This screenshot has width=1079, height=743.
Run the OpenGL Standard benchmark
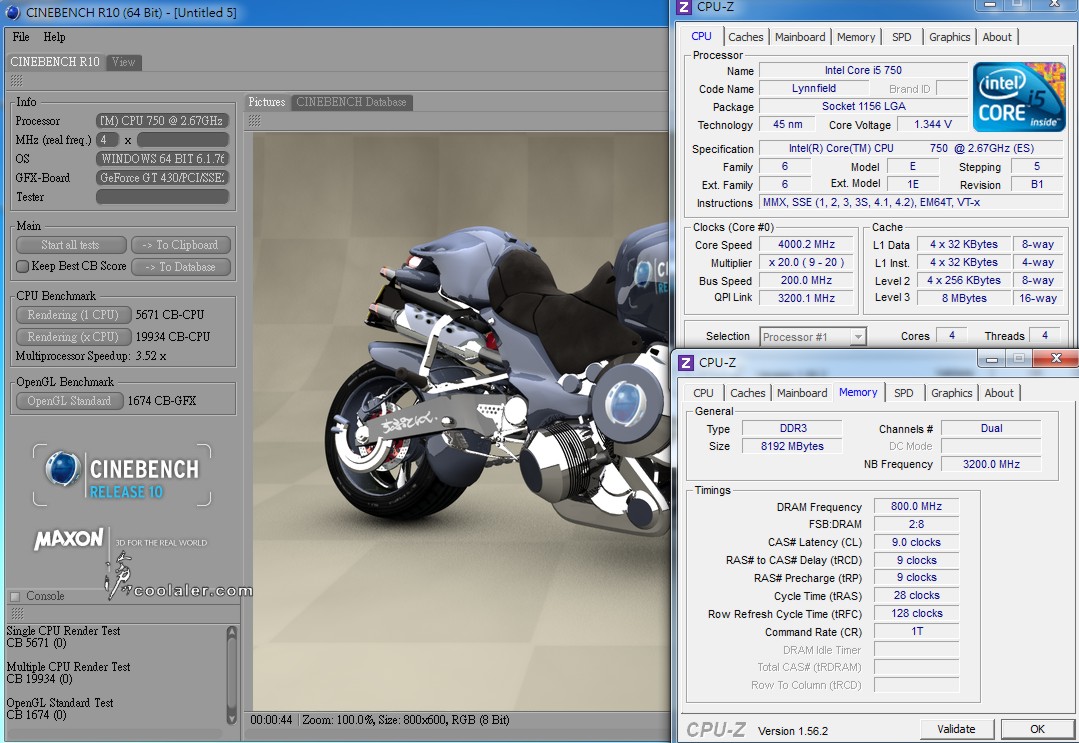point(69,401)
